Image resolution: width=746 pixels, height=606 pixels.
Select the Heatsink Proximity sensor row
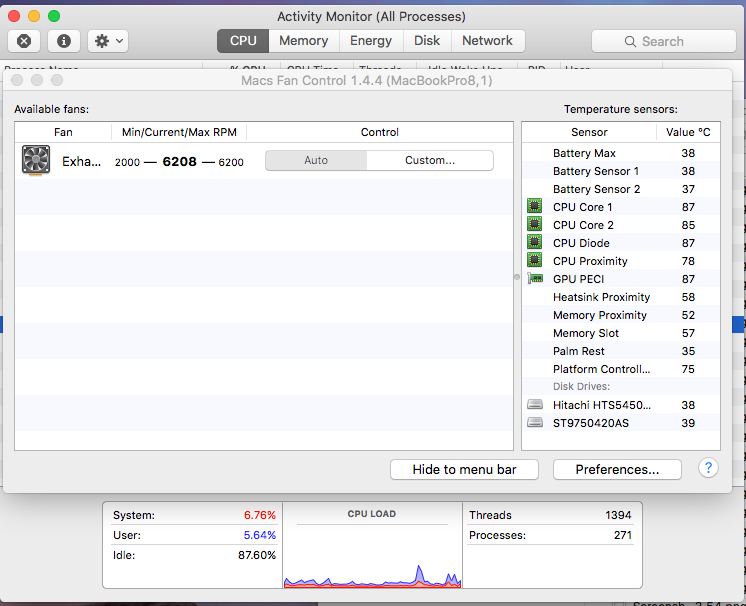621,297
